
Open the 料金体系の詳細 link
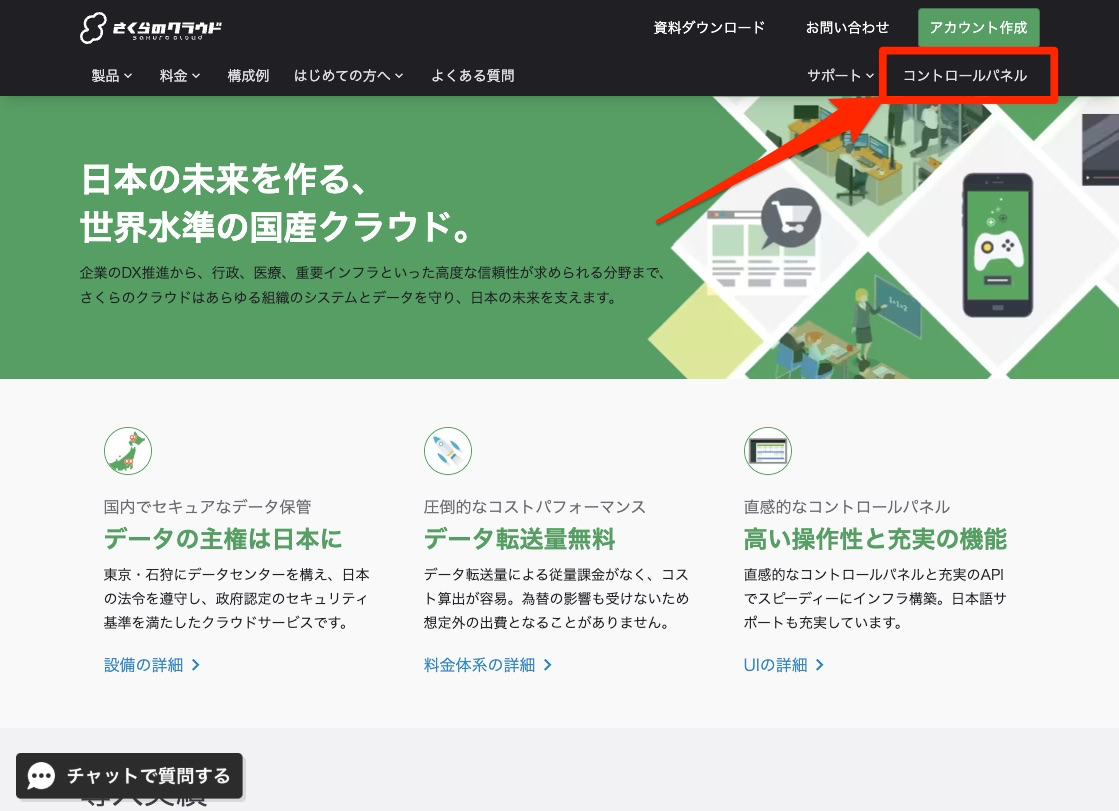[487, 665]
